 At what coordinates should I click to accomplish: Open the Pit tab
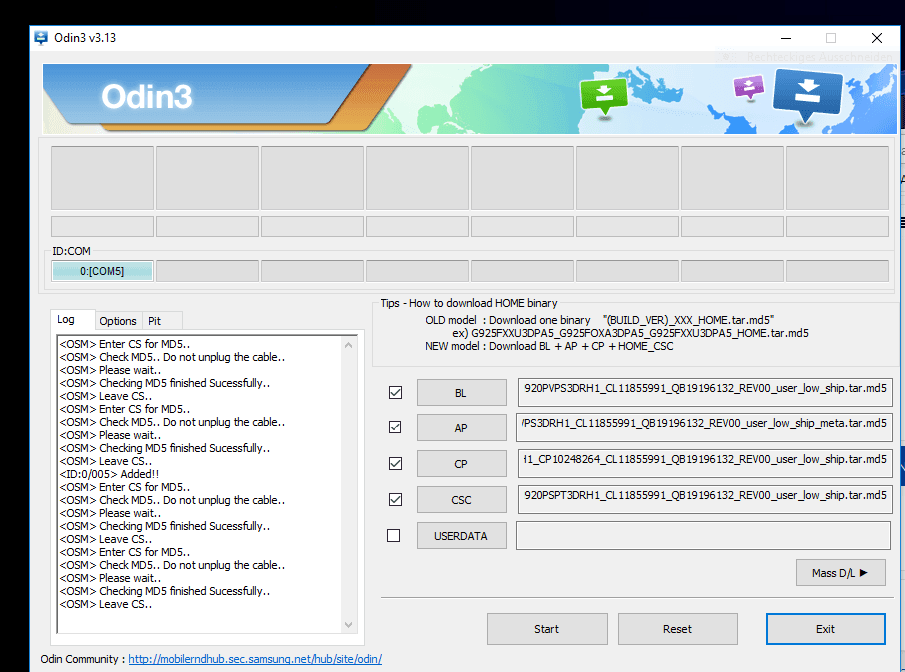155,321
